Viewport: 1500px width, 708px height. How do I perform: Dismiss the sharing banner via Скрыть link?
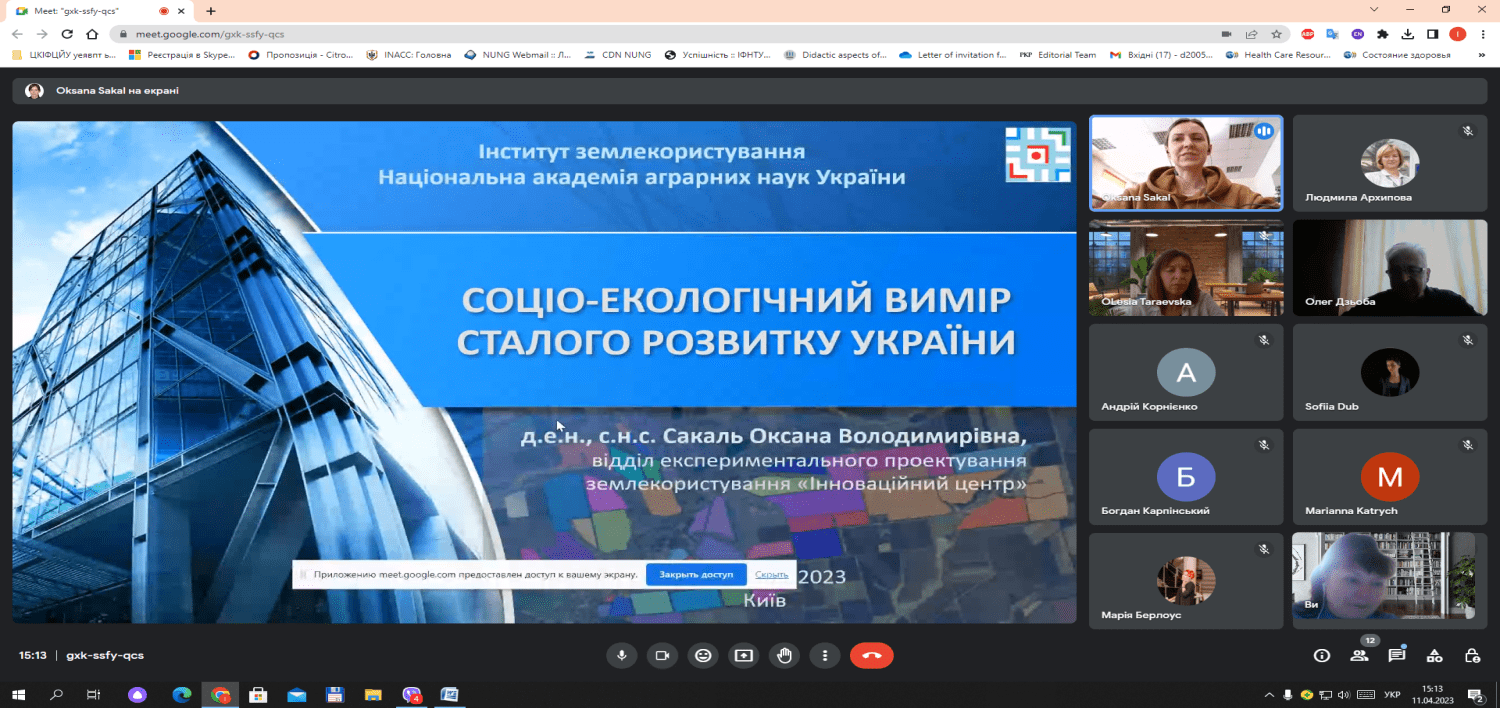click(771, 573)
